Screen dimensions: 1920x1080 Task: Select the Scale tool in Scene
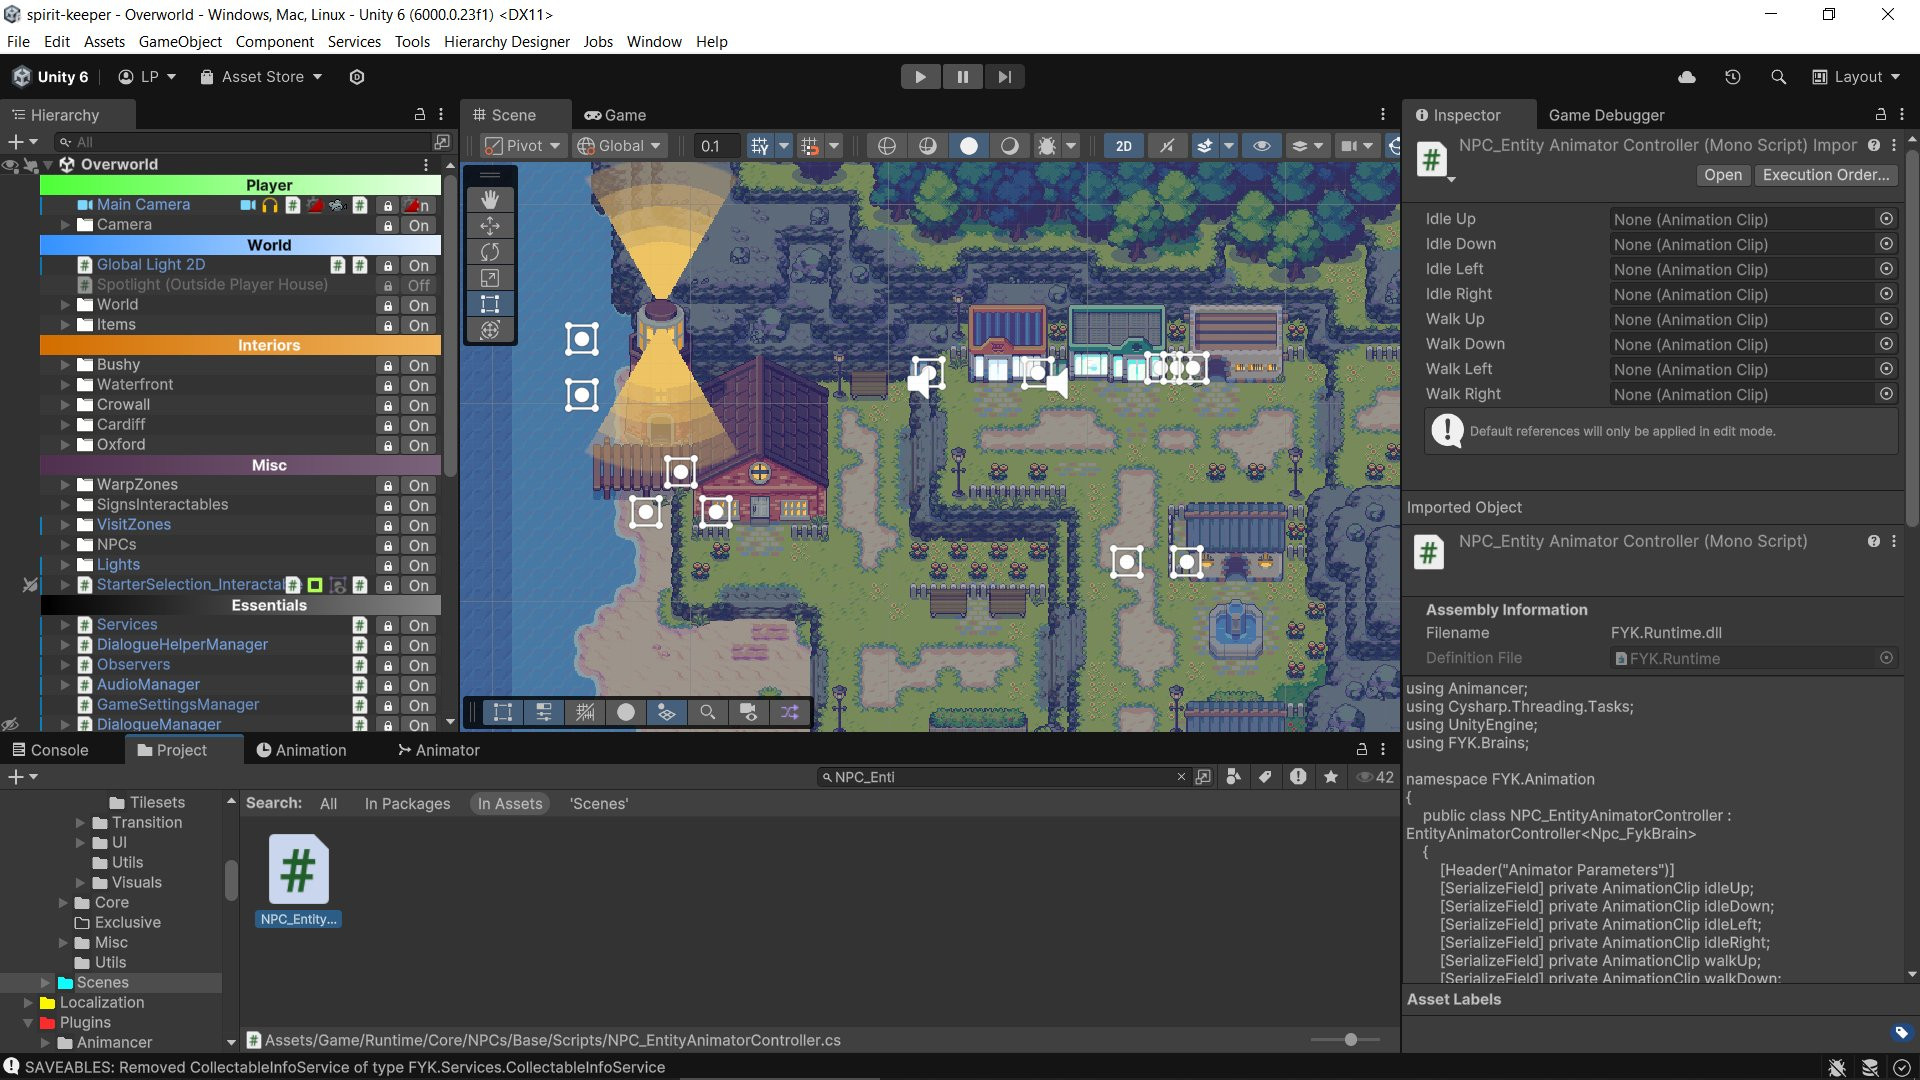pyautogui.click(x=490, y=277)
